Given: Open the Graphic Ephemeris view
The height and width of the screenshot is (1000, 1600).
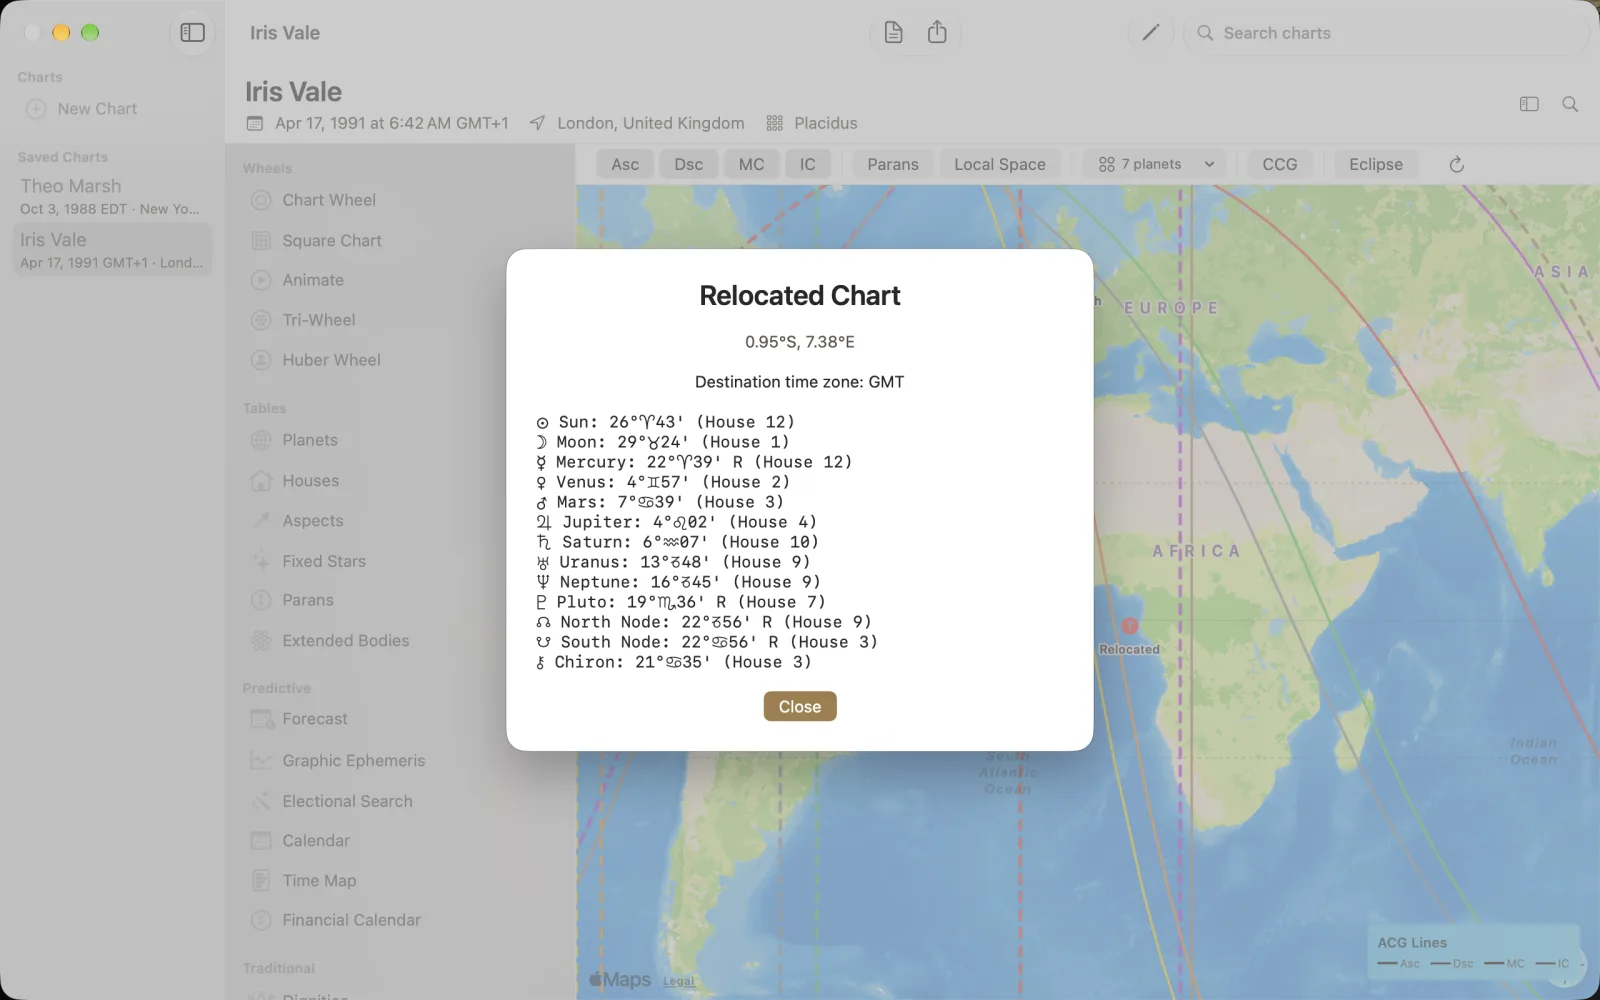Looking at the screenshot, I should pyautogui.click(x=354, y=761).
